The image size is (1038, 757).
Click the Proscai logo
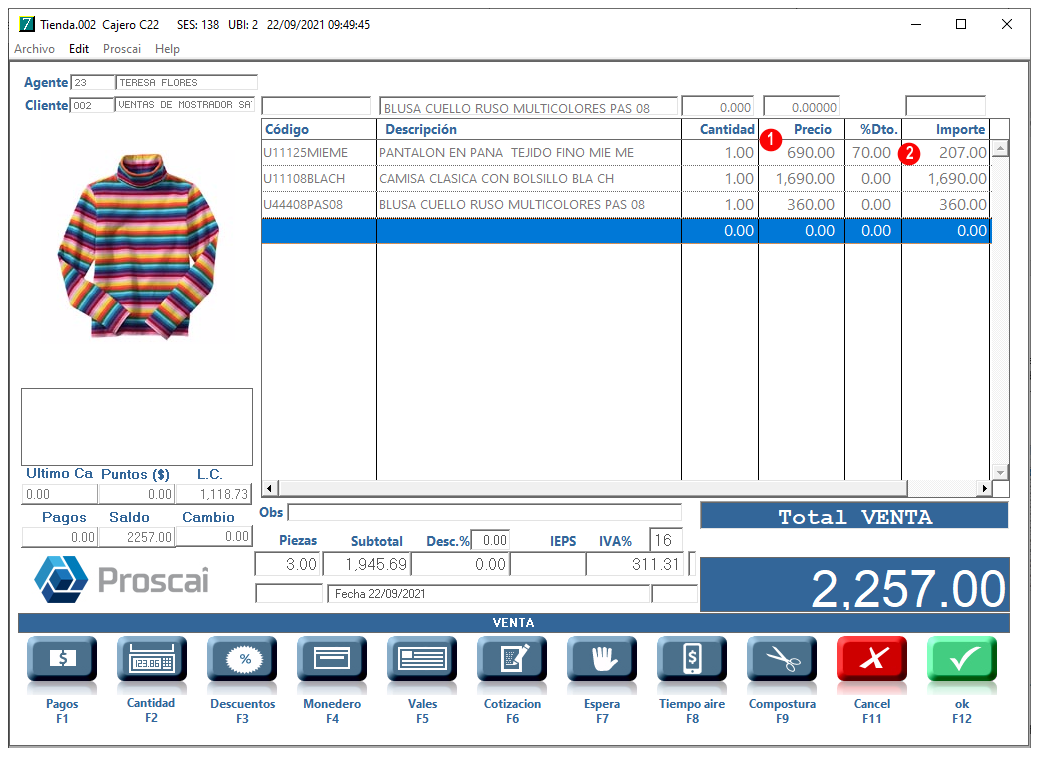[122, 580]
